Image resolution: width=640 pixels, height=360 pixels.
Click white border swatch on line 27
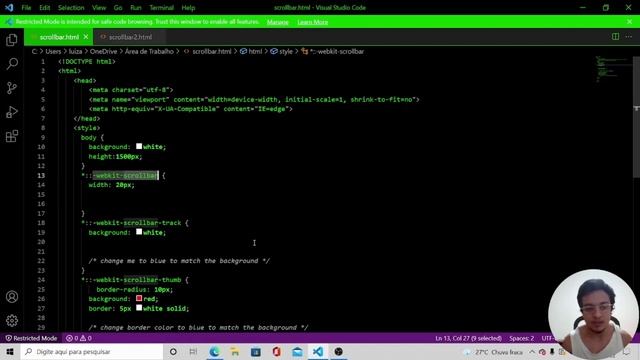(139, 308)
